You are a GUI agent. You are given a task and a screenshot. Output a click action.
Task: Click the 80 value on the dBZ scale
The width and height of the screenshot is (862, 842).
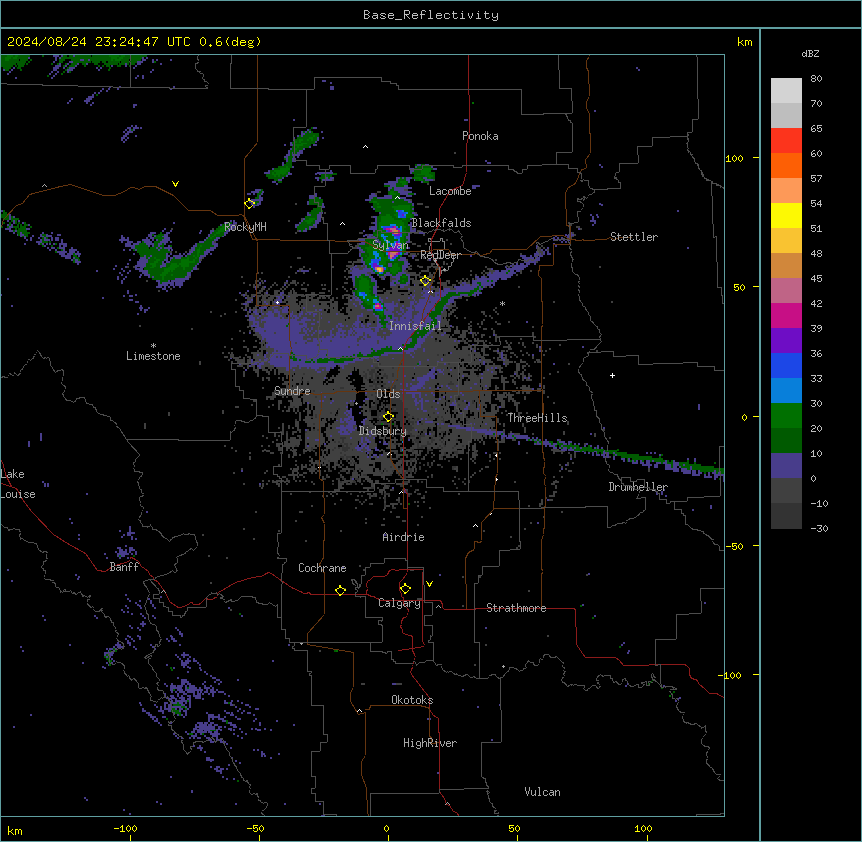(x=816, y=79)
